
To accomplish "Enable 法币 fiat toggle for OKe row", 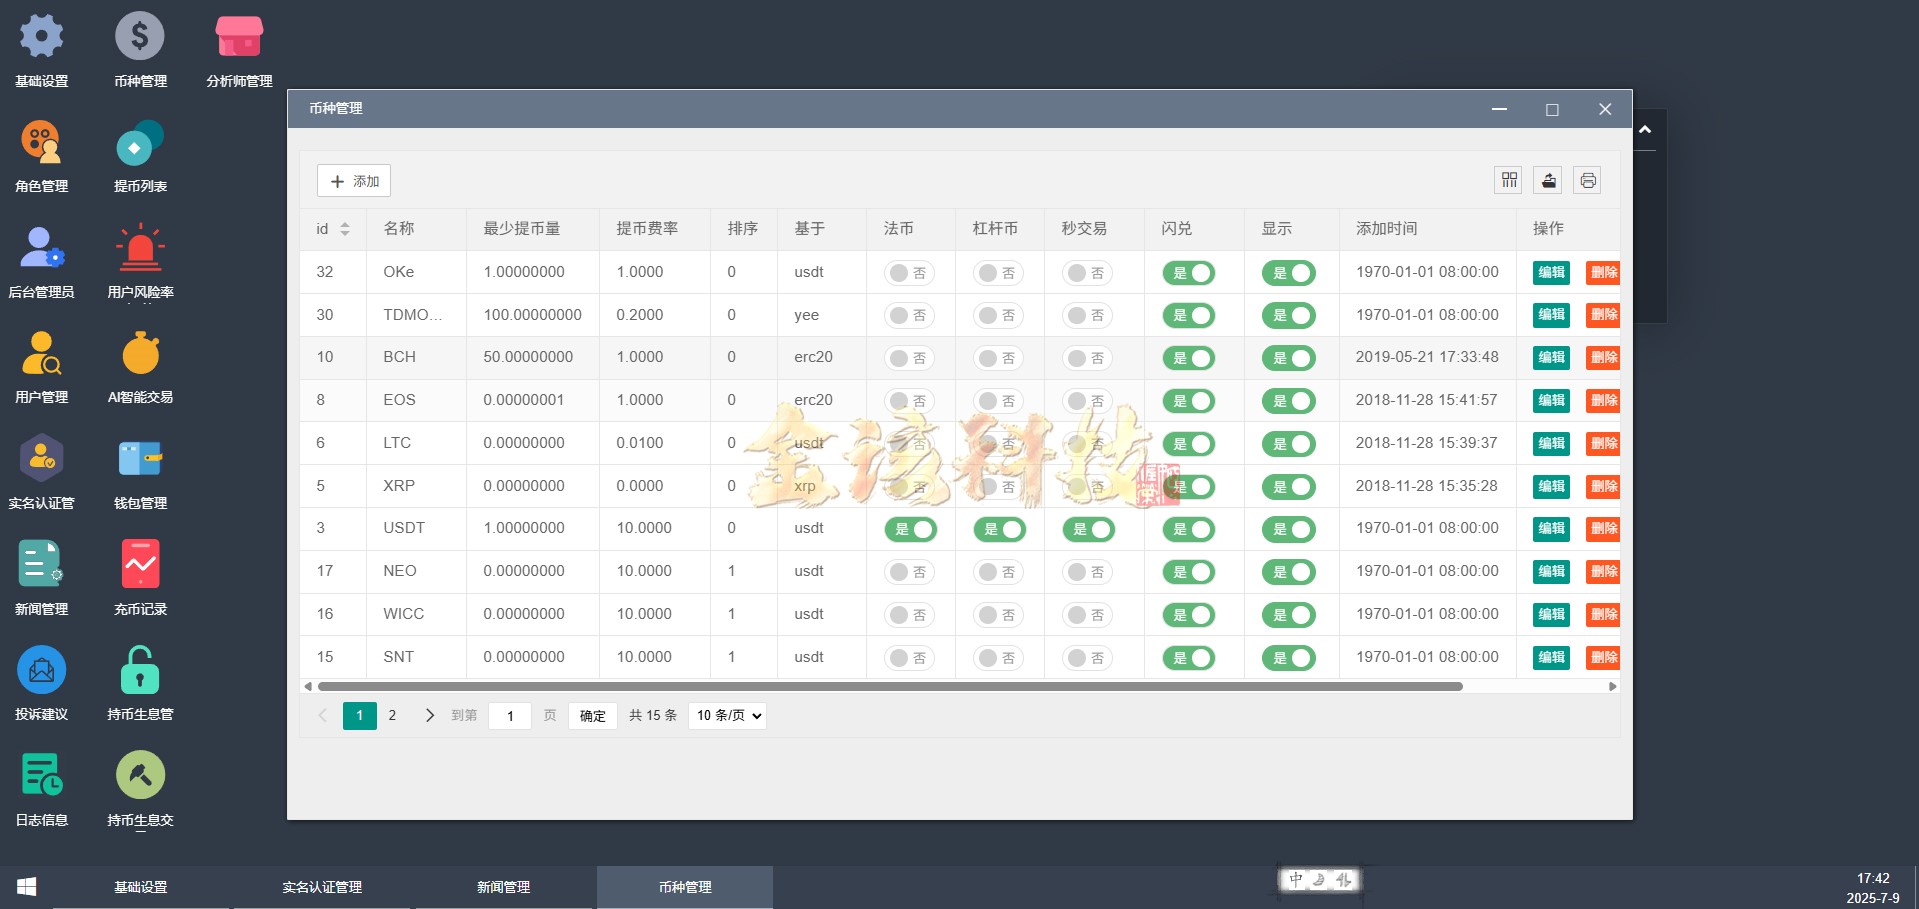I will coord(910,272).
